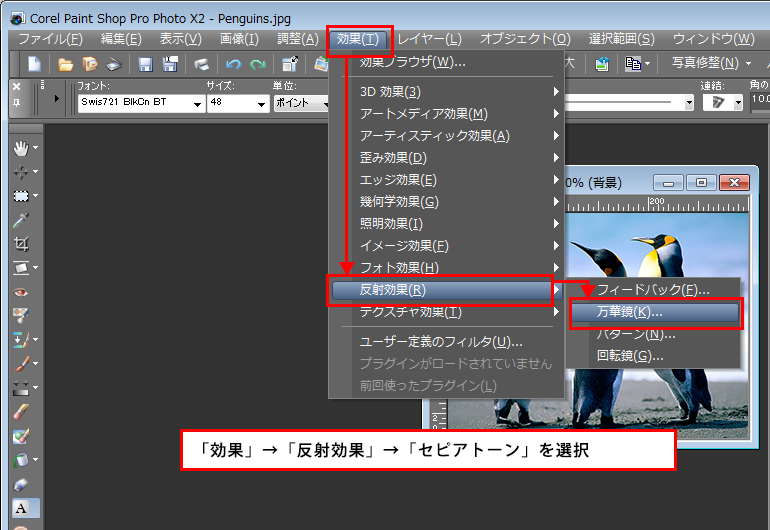Select the Move tool
The image size is (770, 530).
tap(21, 172)
